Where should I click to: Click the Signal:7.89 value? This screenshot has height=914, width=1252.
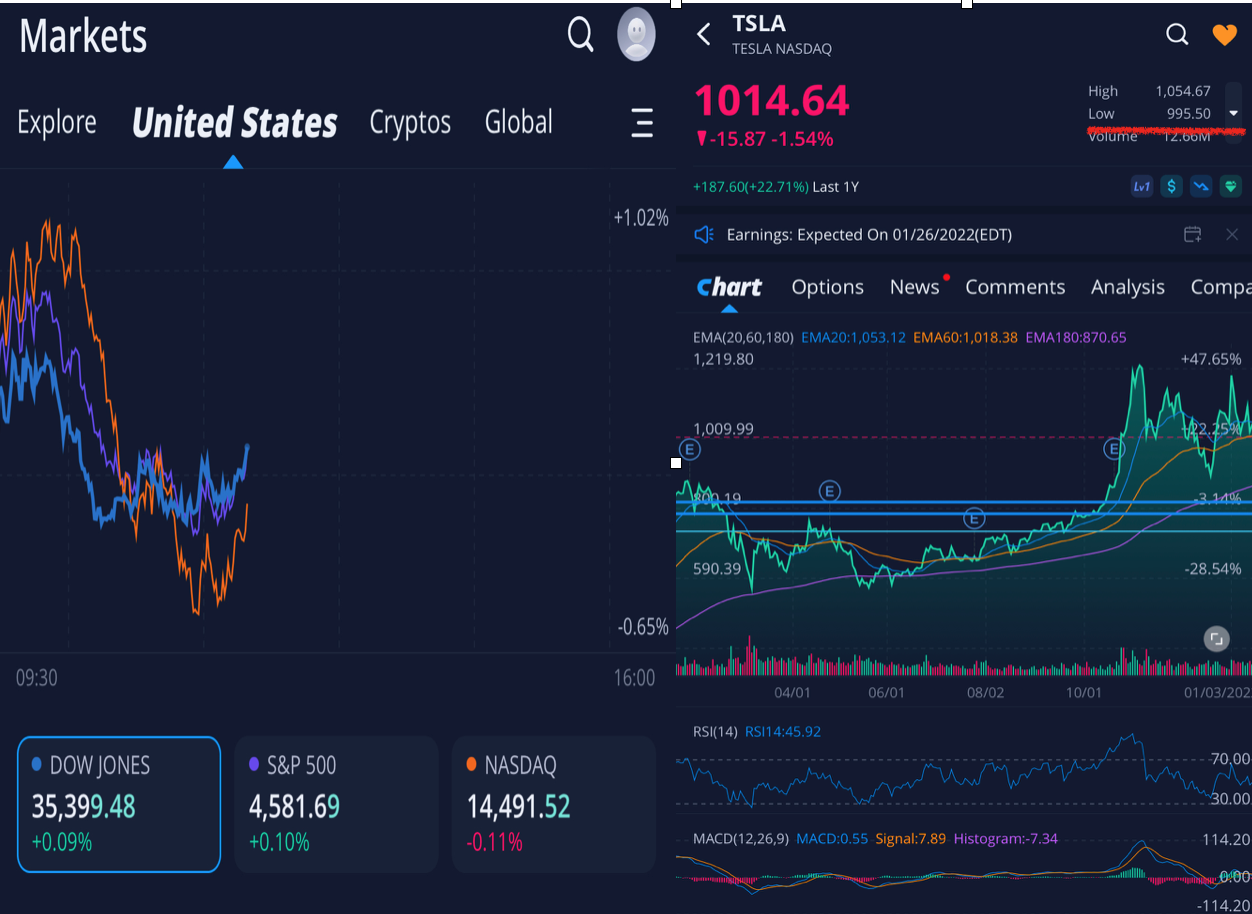coord(910,838)
